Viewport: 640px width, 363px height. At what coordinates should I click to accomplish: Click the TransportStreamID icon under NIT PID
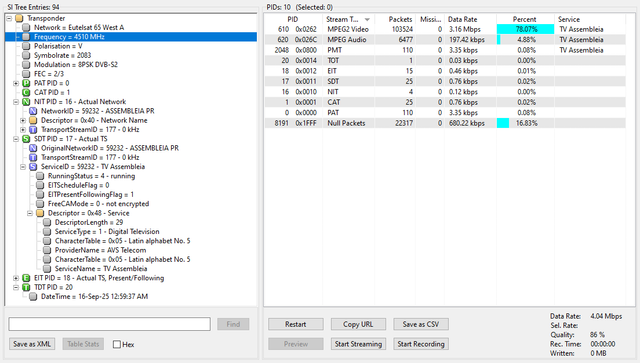[33, 129]
